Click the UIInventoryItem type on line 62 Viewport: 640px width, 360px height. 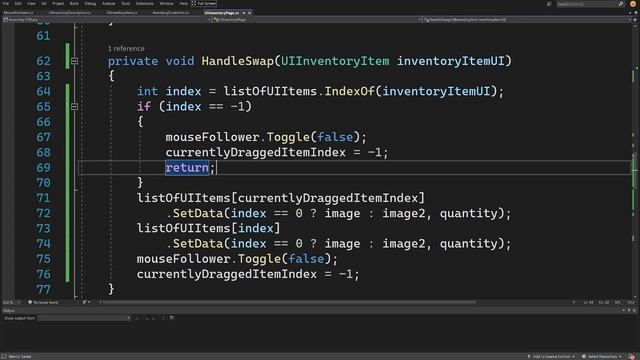pyautogui.click(x=335, y=61)
